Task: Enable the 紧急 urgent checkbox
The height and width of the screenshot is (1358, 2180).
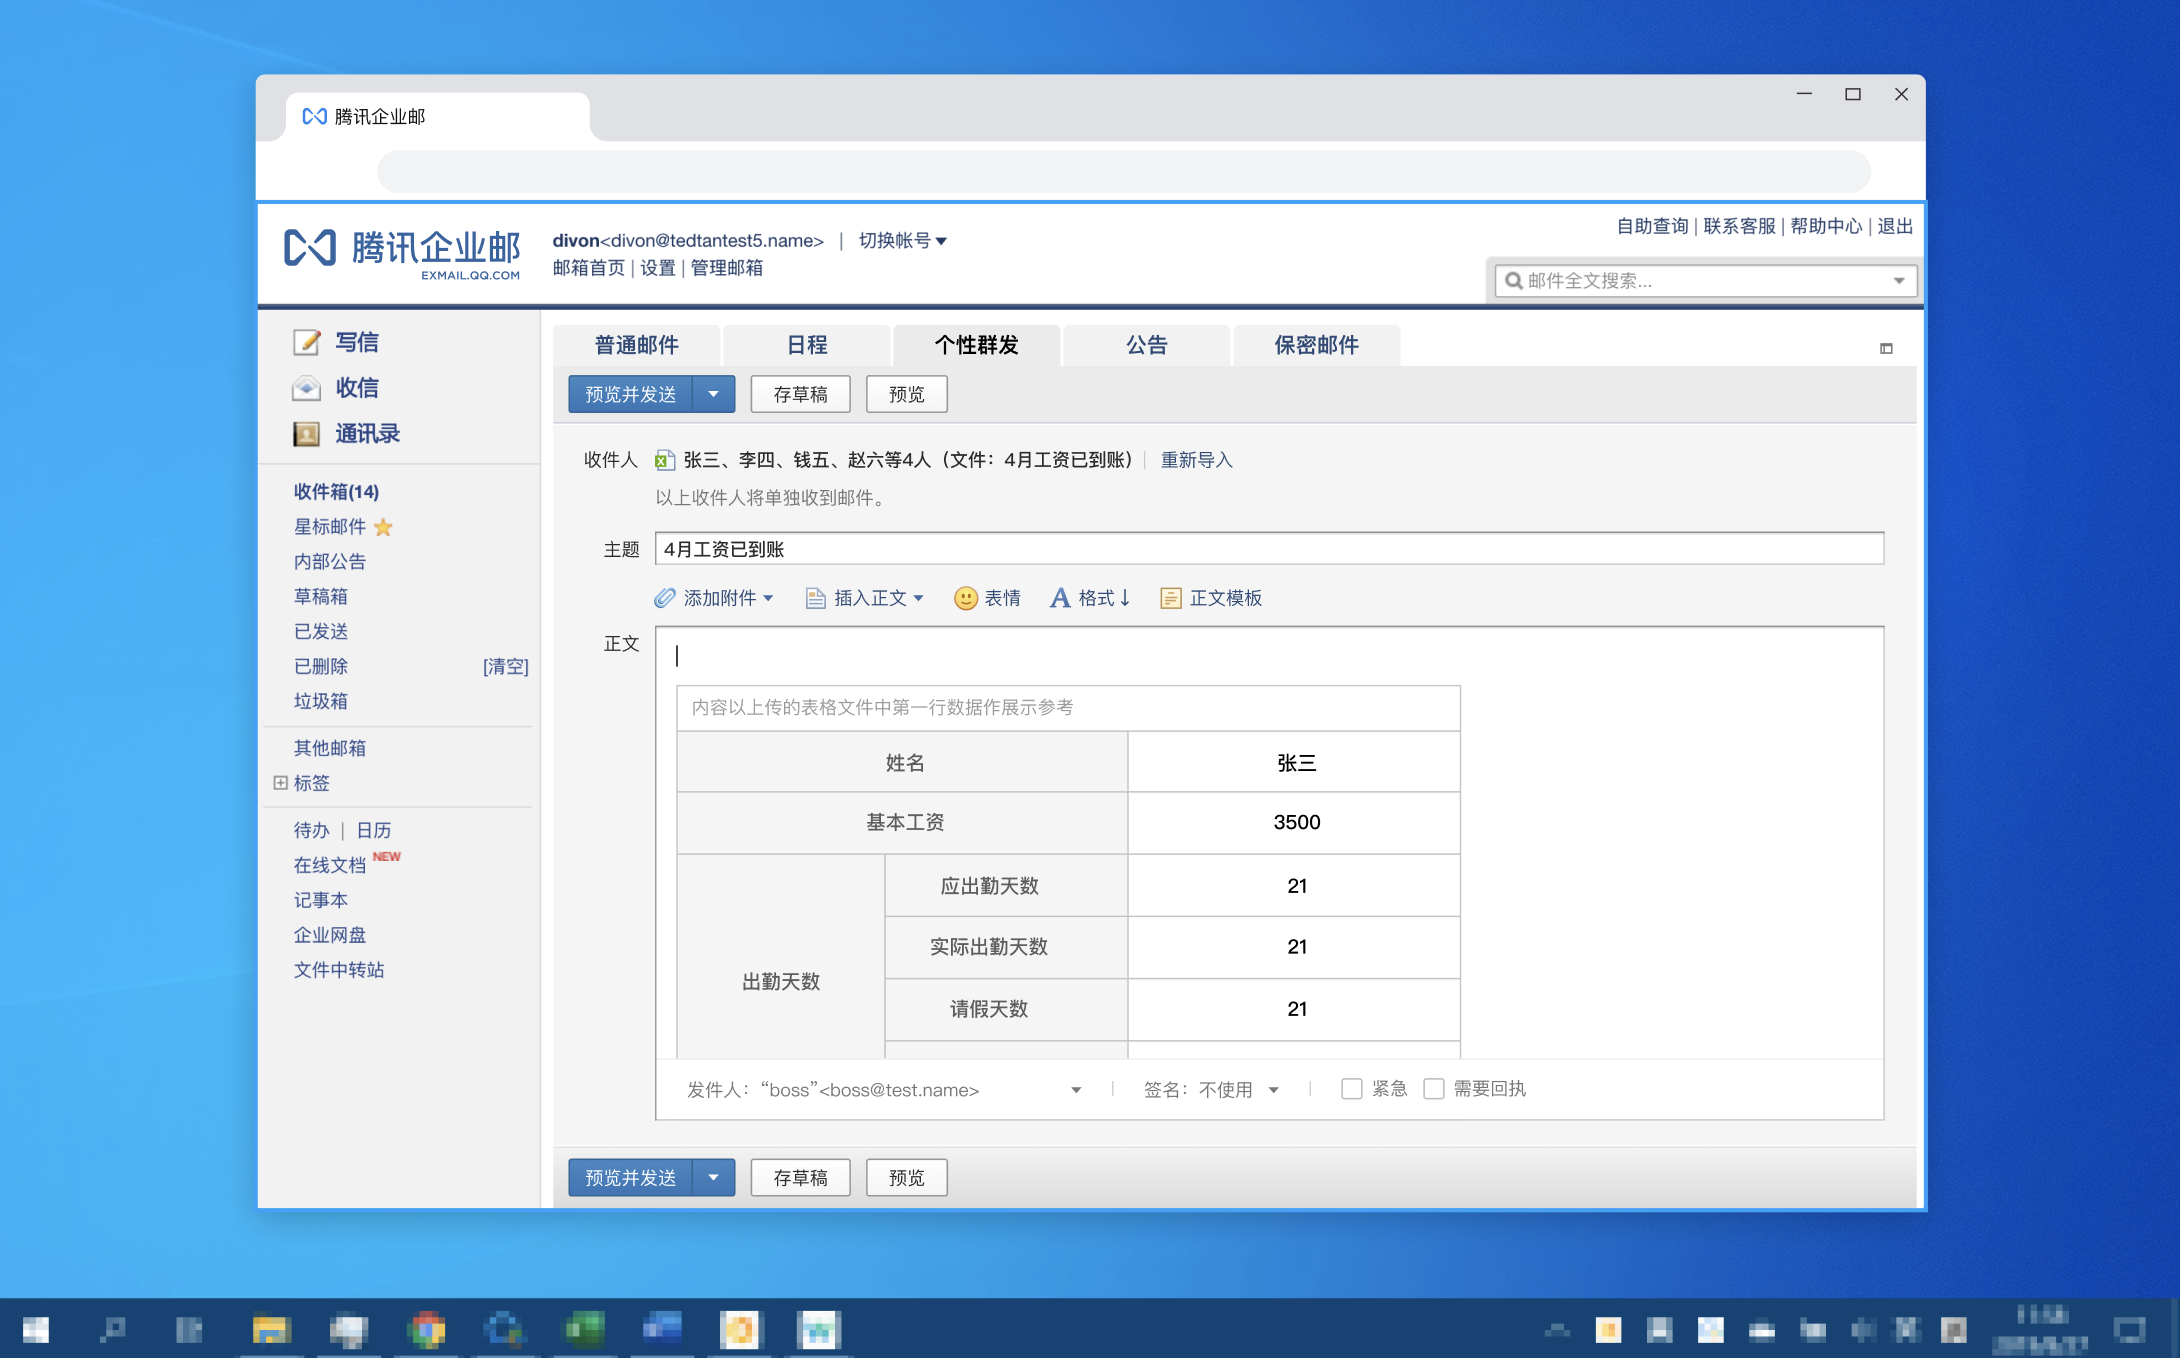Action: tap(1352, 1088)
